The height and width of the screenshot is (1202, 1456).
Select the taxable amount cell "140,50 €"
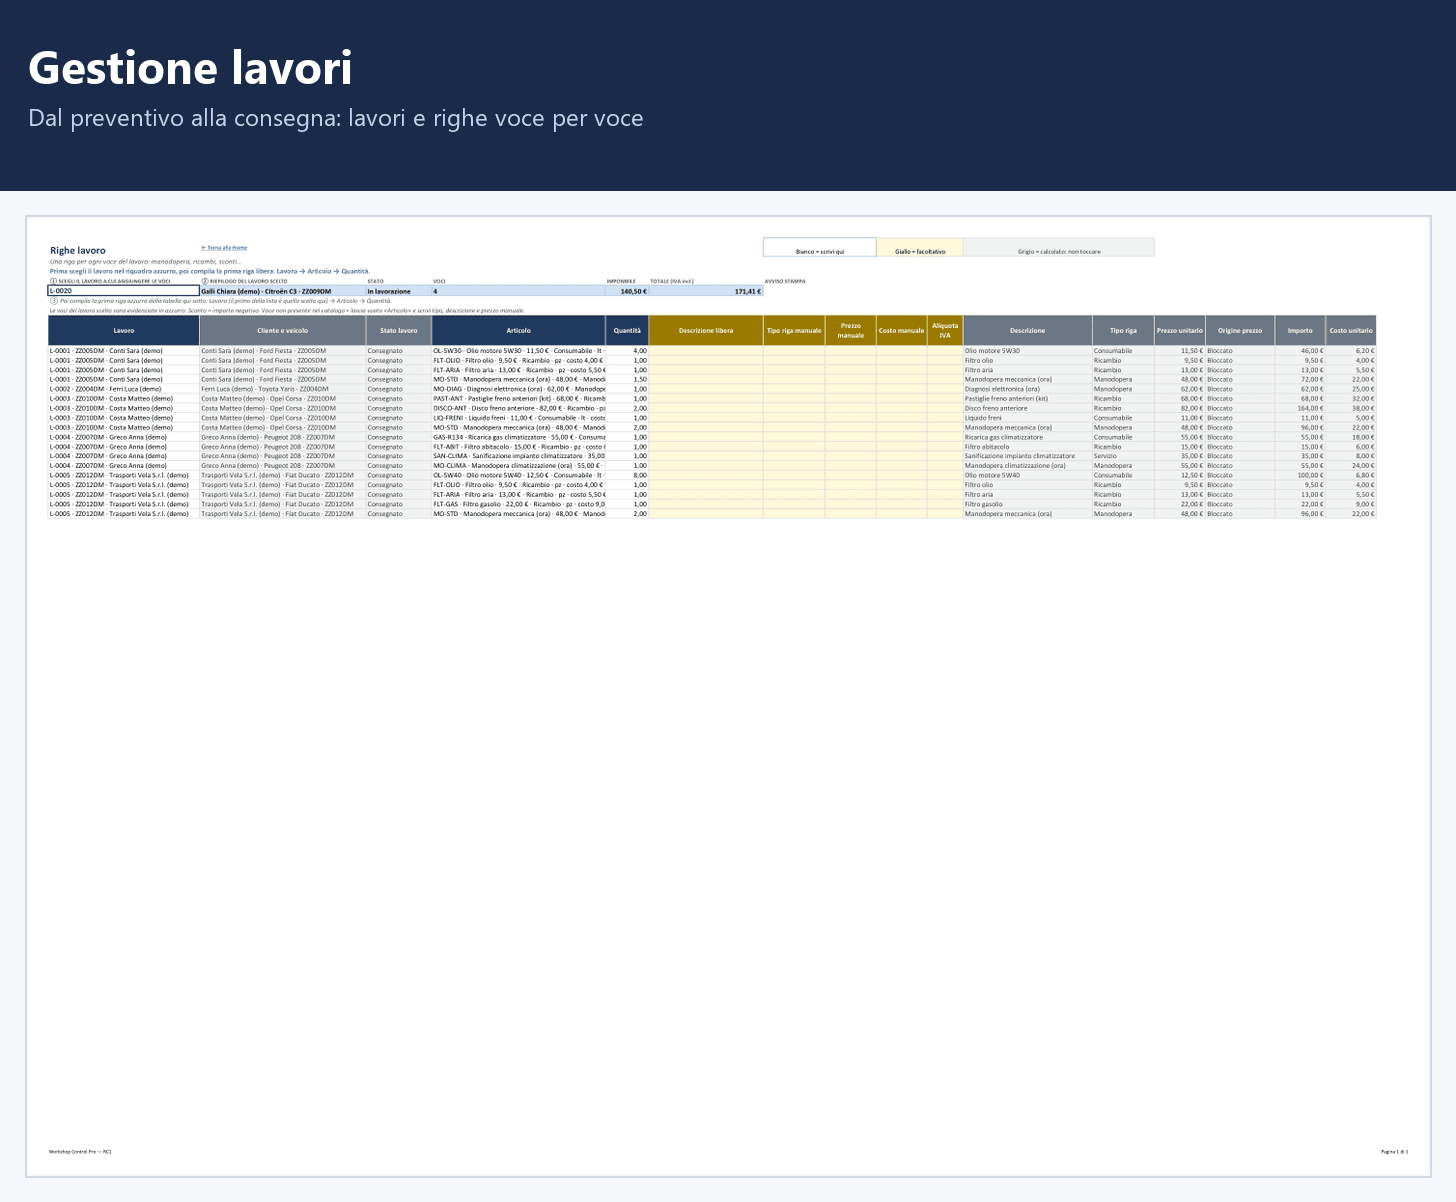(x=627, y=291)
